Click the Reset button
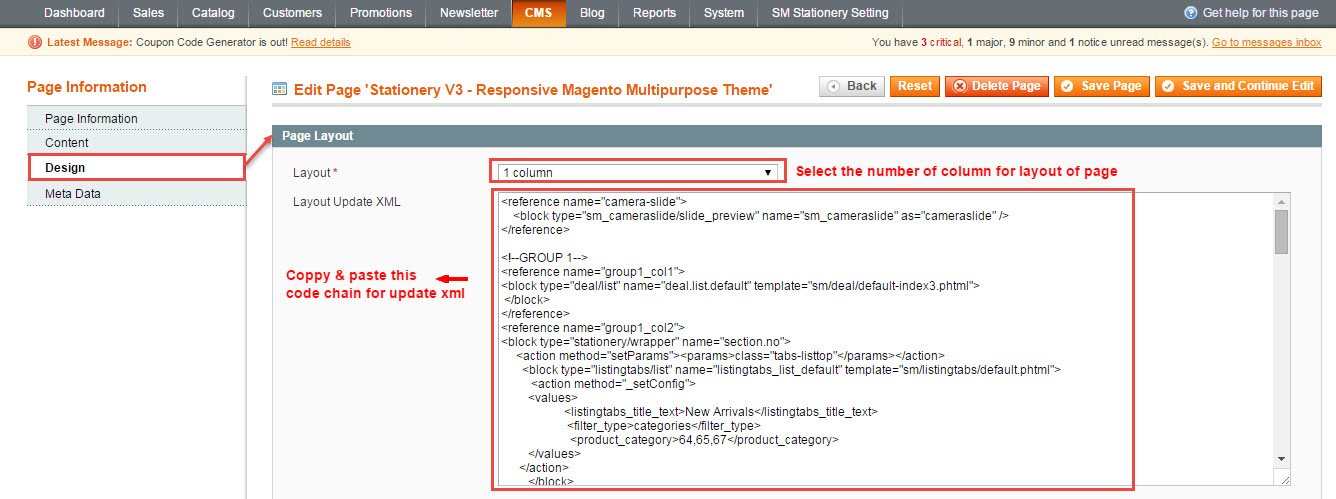The width and height of the screenshot is (1336, 499). [x=914, y=86]
